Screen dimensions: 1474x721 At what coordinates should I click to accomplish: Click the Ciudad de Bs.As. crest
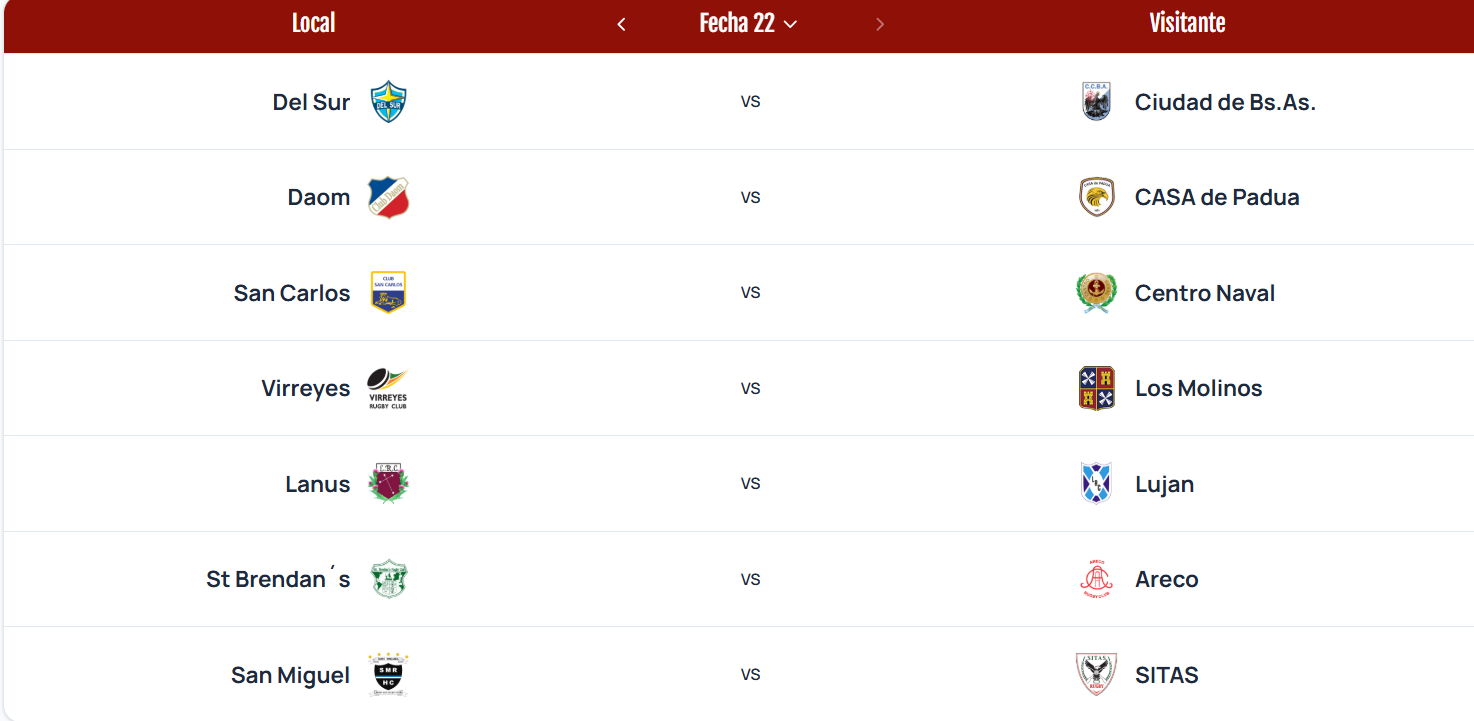(x=1097, y=102)
